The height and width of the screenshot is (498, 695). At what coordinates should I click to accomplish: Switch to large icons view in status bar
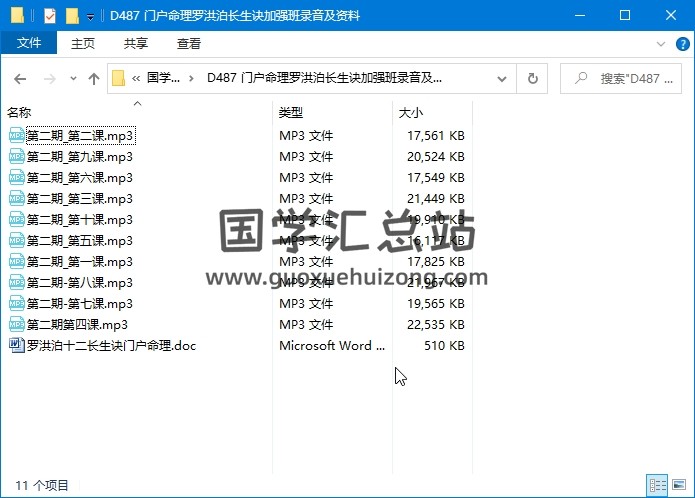point(681,485)
